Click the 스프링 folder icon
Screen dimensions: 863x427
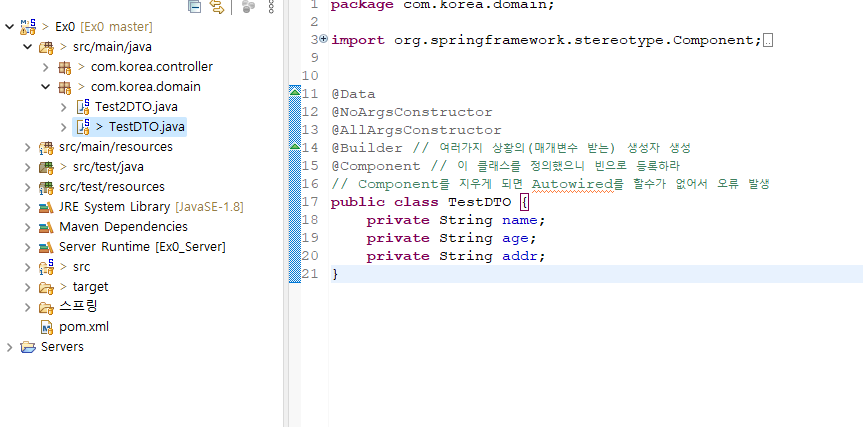tap(46, 307)
